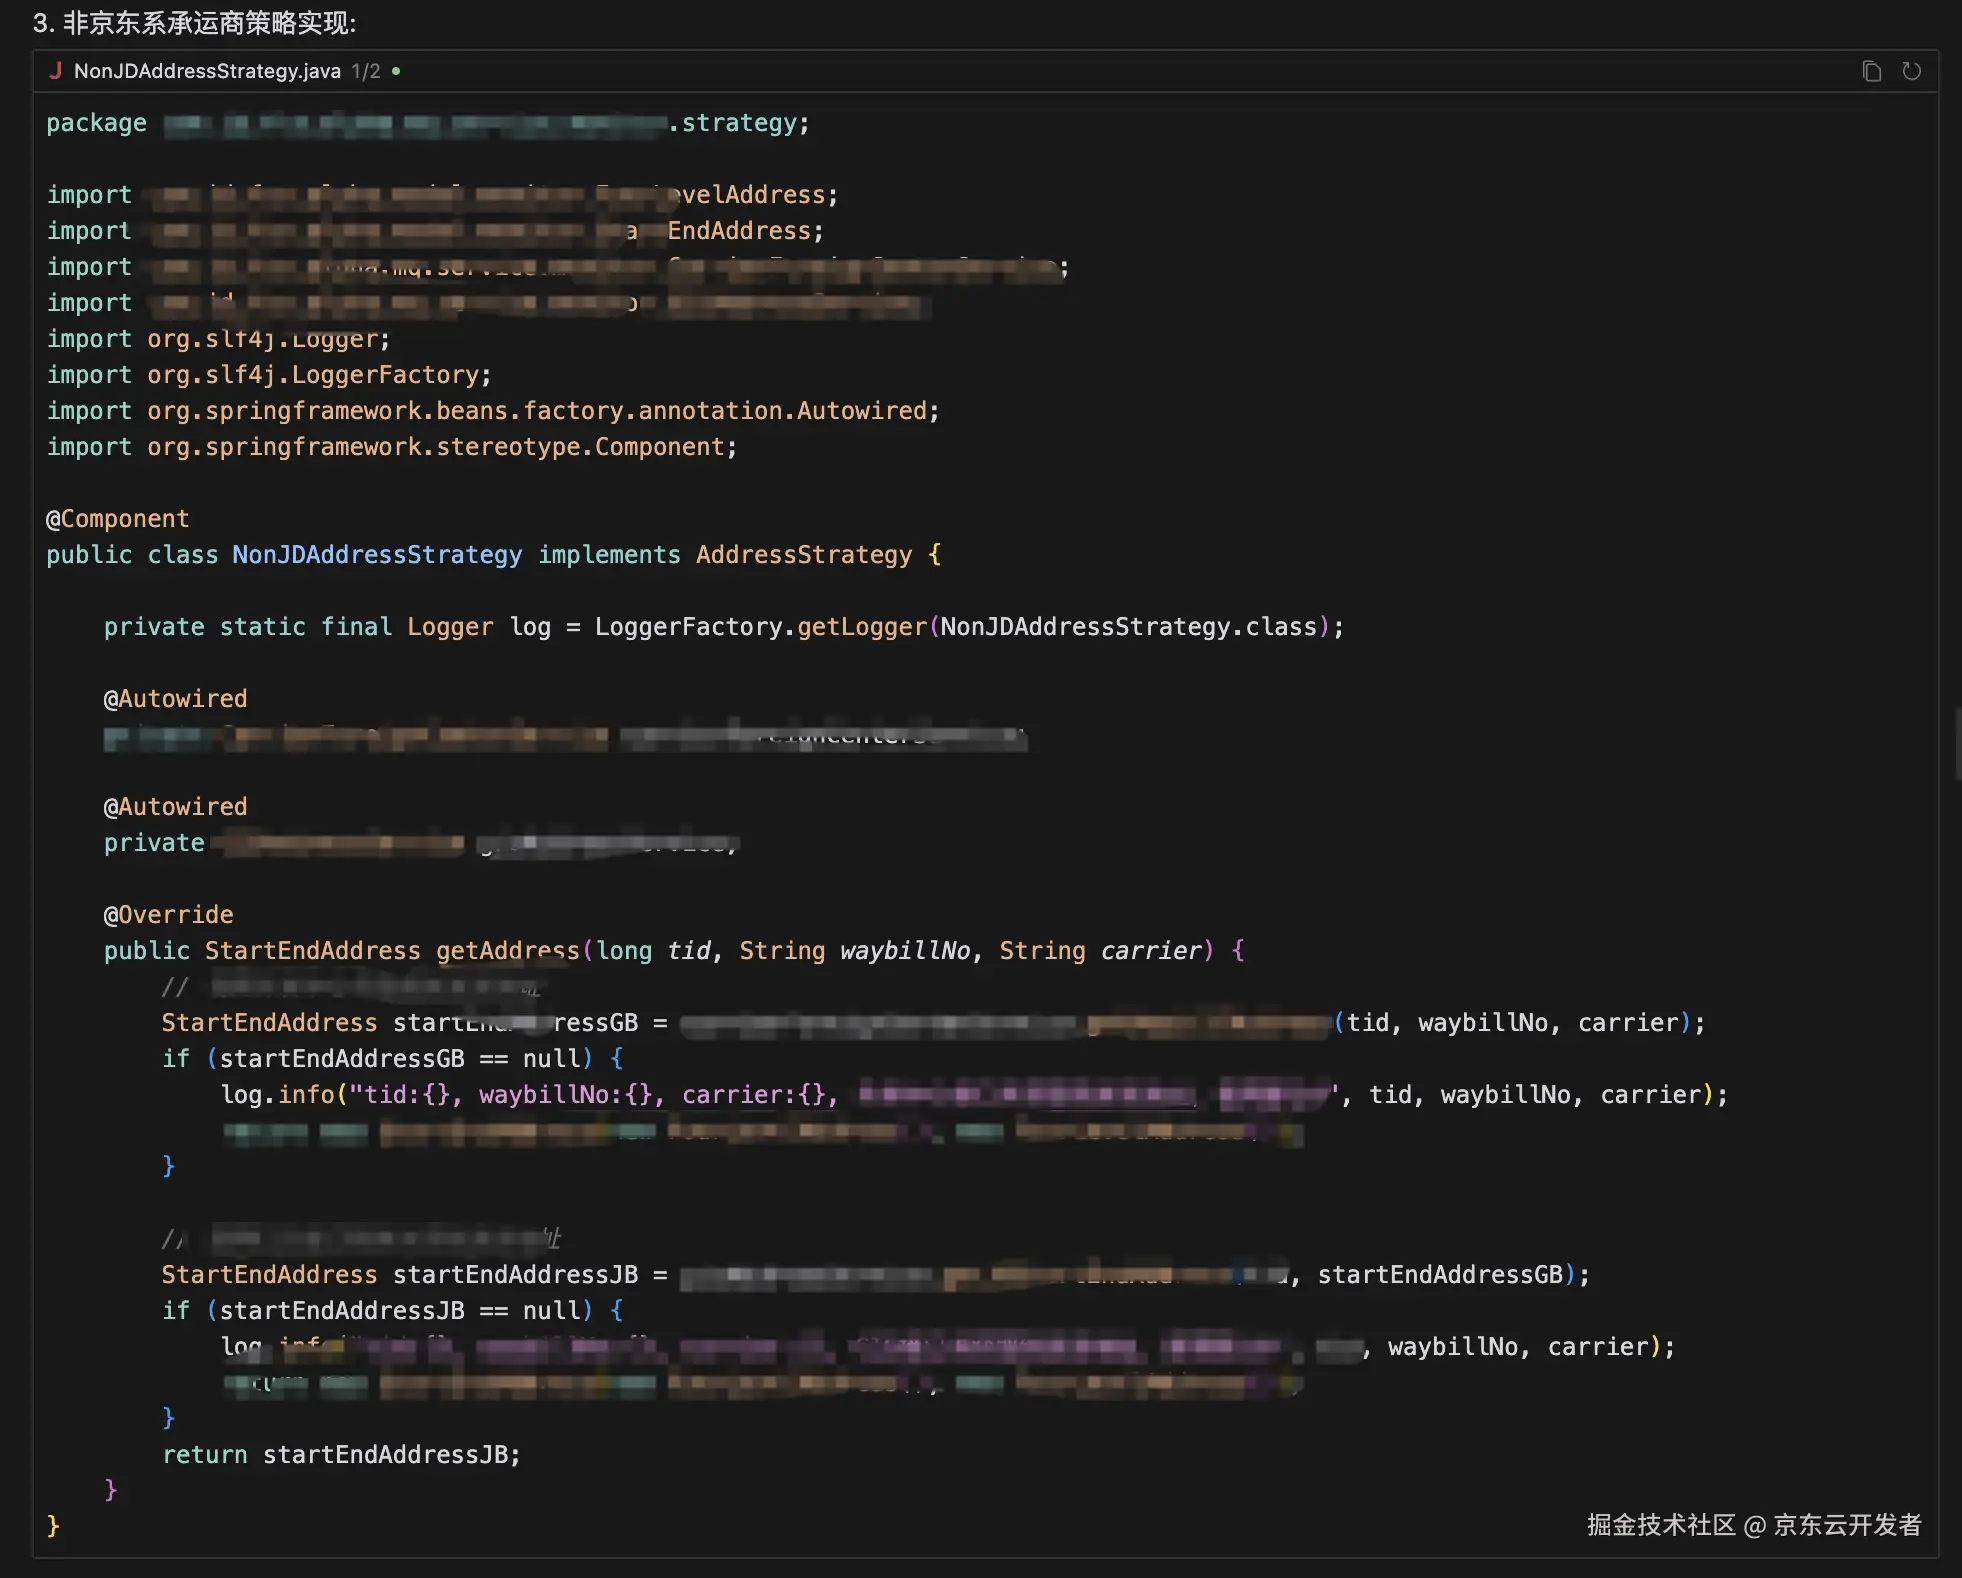Screen dimensions: 1962x1578
Task: Click the return startEndAddressJB statement
Action: (341, 1455)
